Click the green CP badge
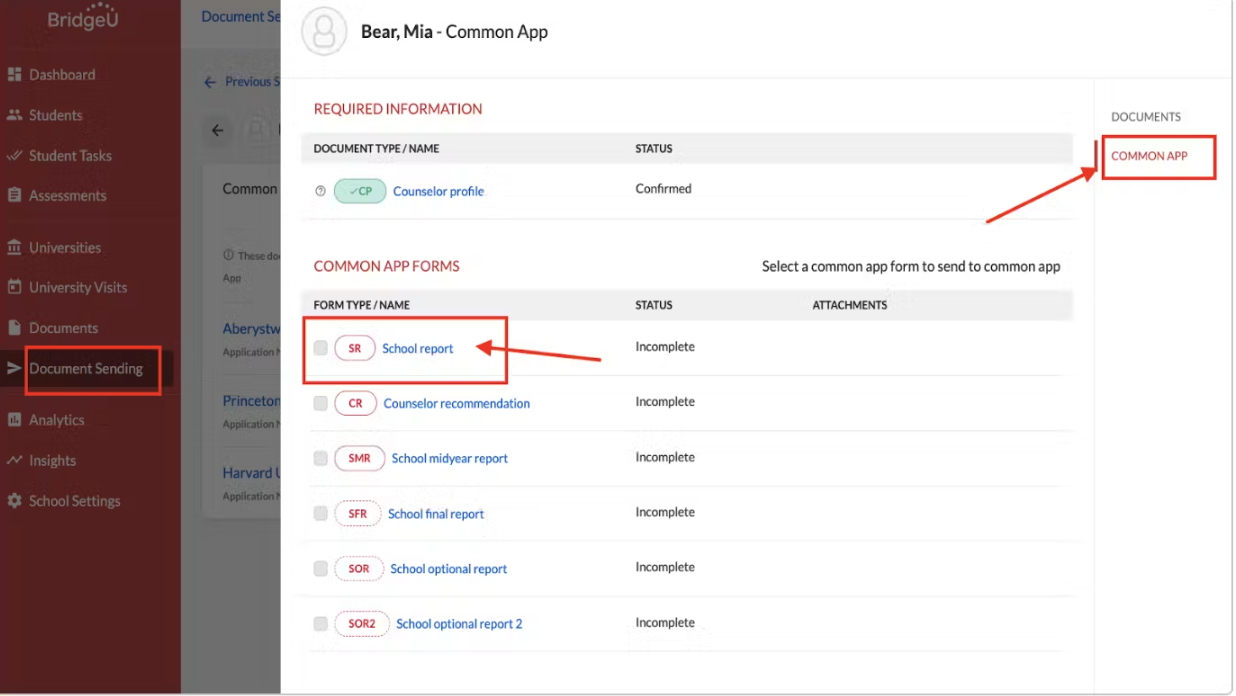1236x696 pixels. click(x=360, y=191)
